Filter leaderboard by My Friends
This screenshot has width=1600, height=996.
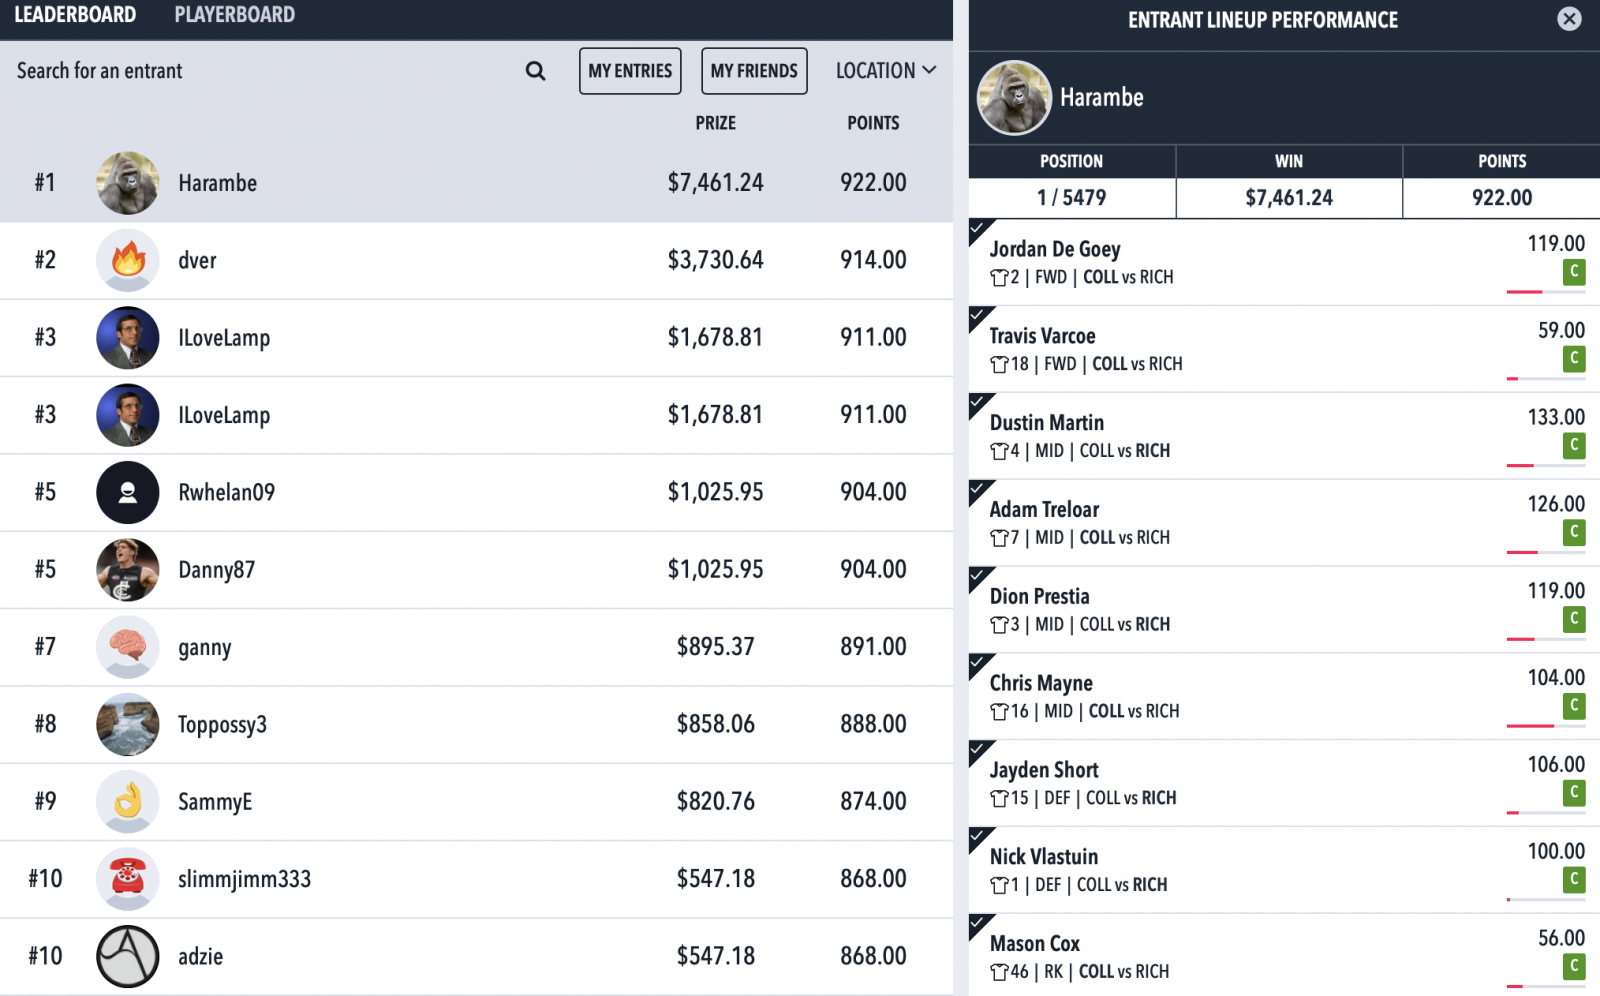point(754,71)
